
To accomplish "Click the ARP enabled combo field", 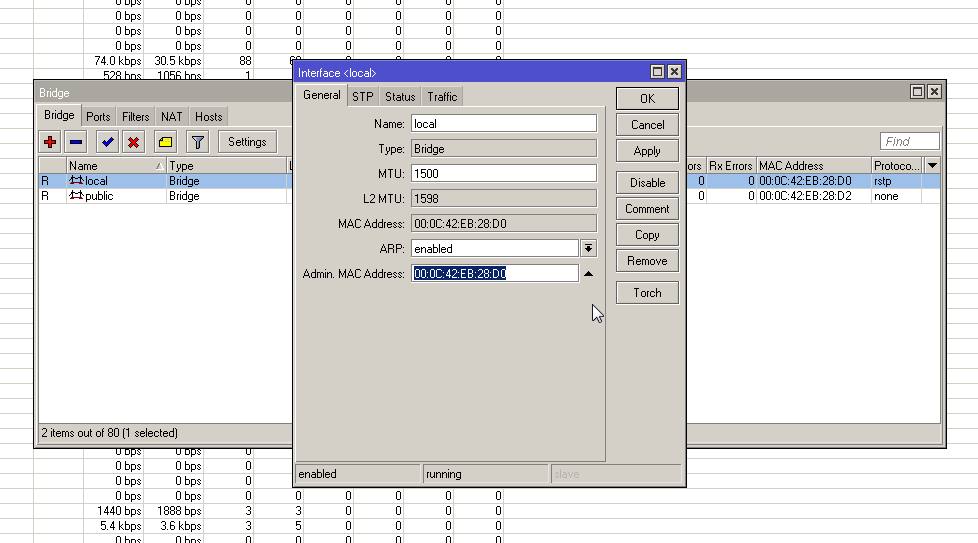I will tap(495, 248).
